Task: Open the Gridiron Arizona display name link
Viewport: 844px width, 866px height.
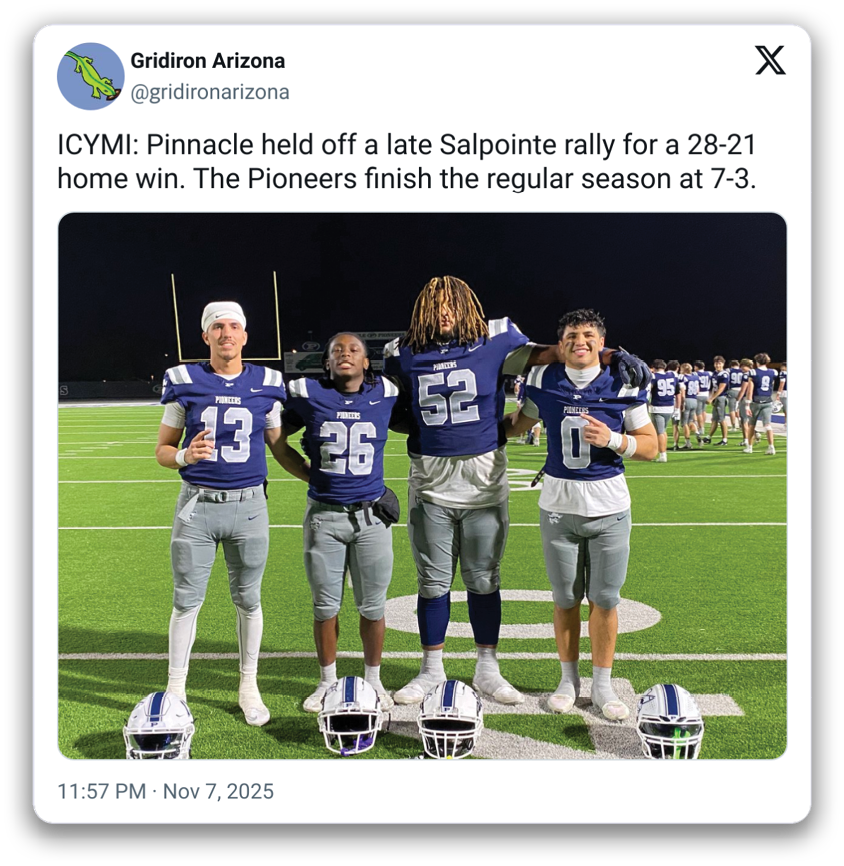Action: tap(208, 61)
